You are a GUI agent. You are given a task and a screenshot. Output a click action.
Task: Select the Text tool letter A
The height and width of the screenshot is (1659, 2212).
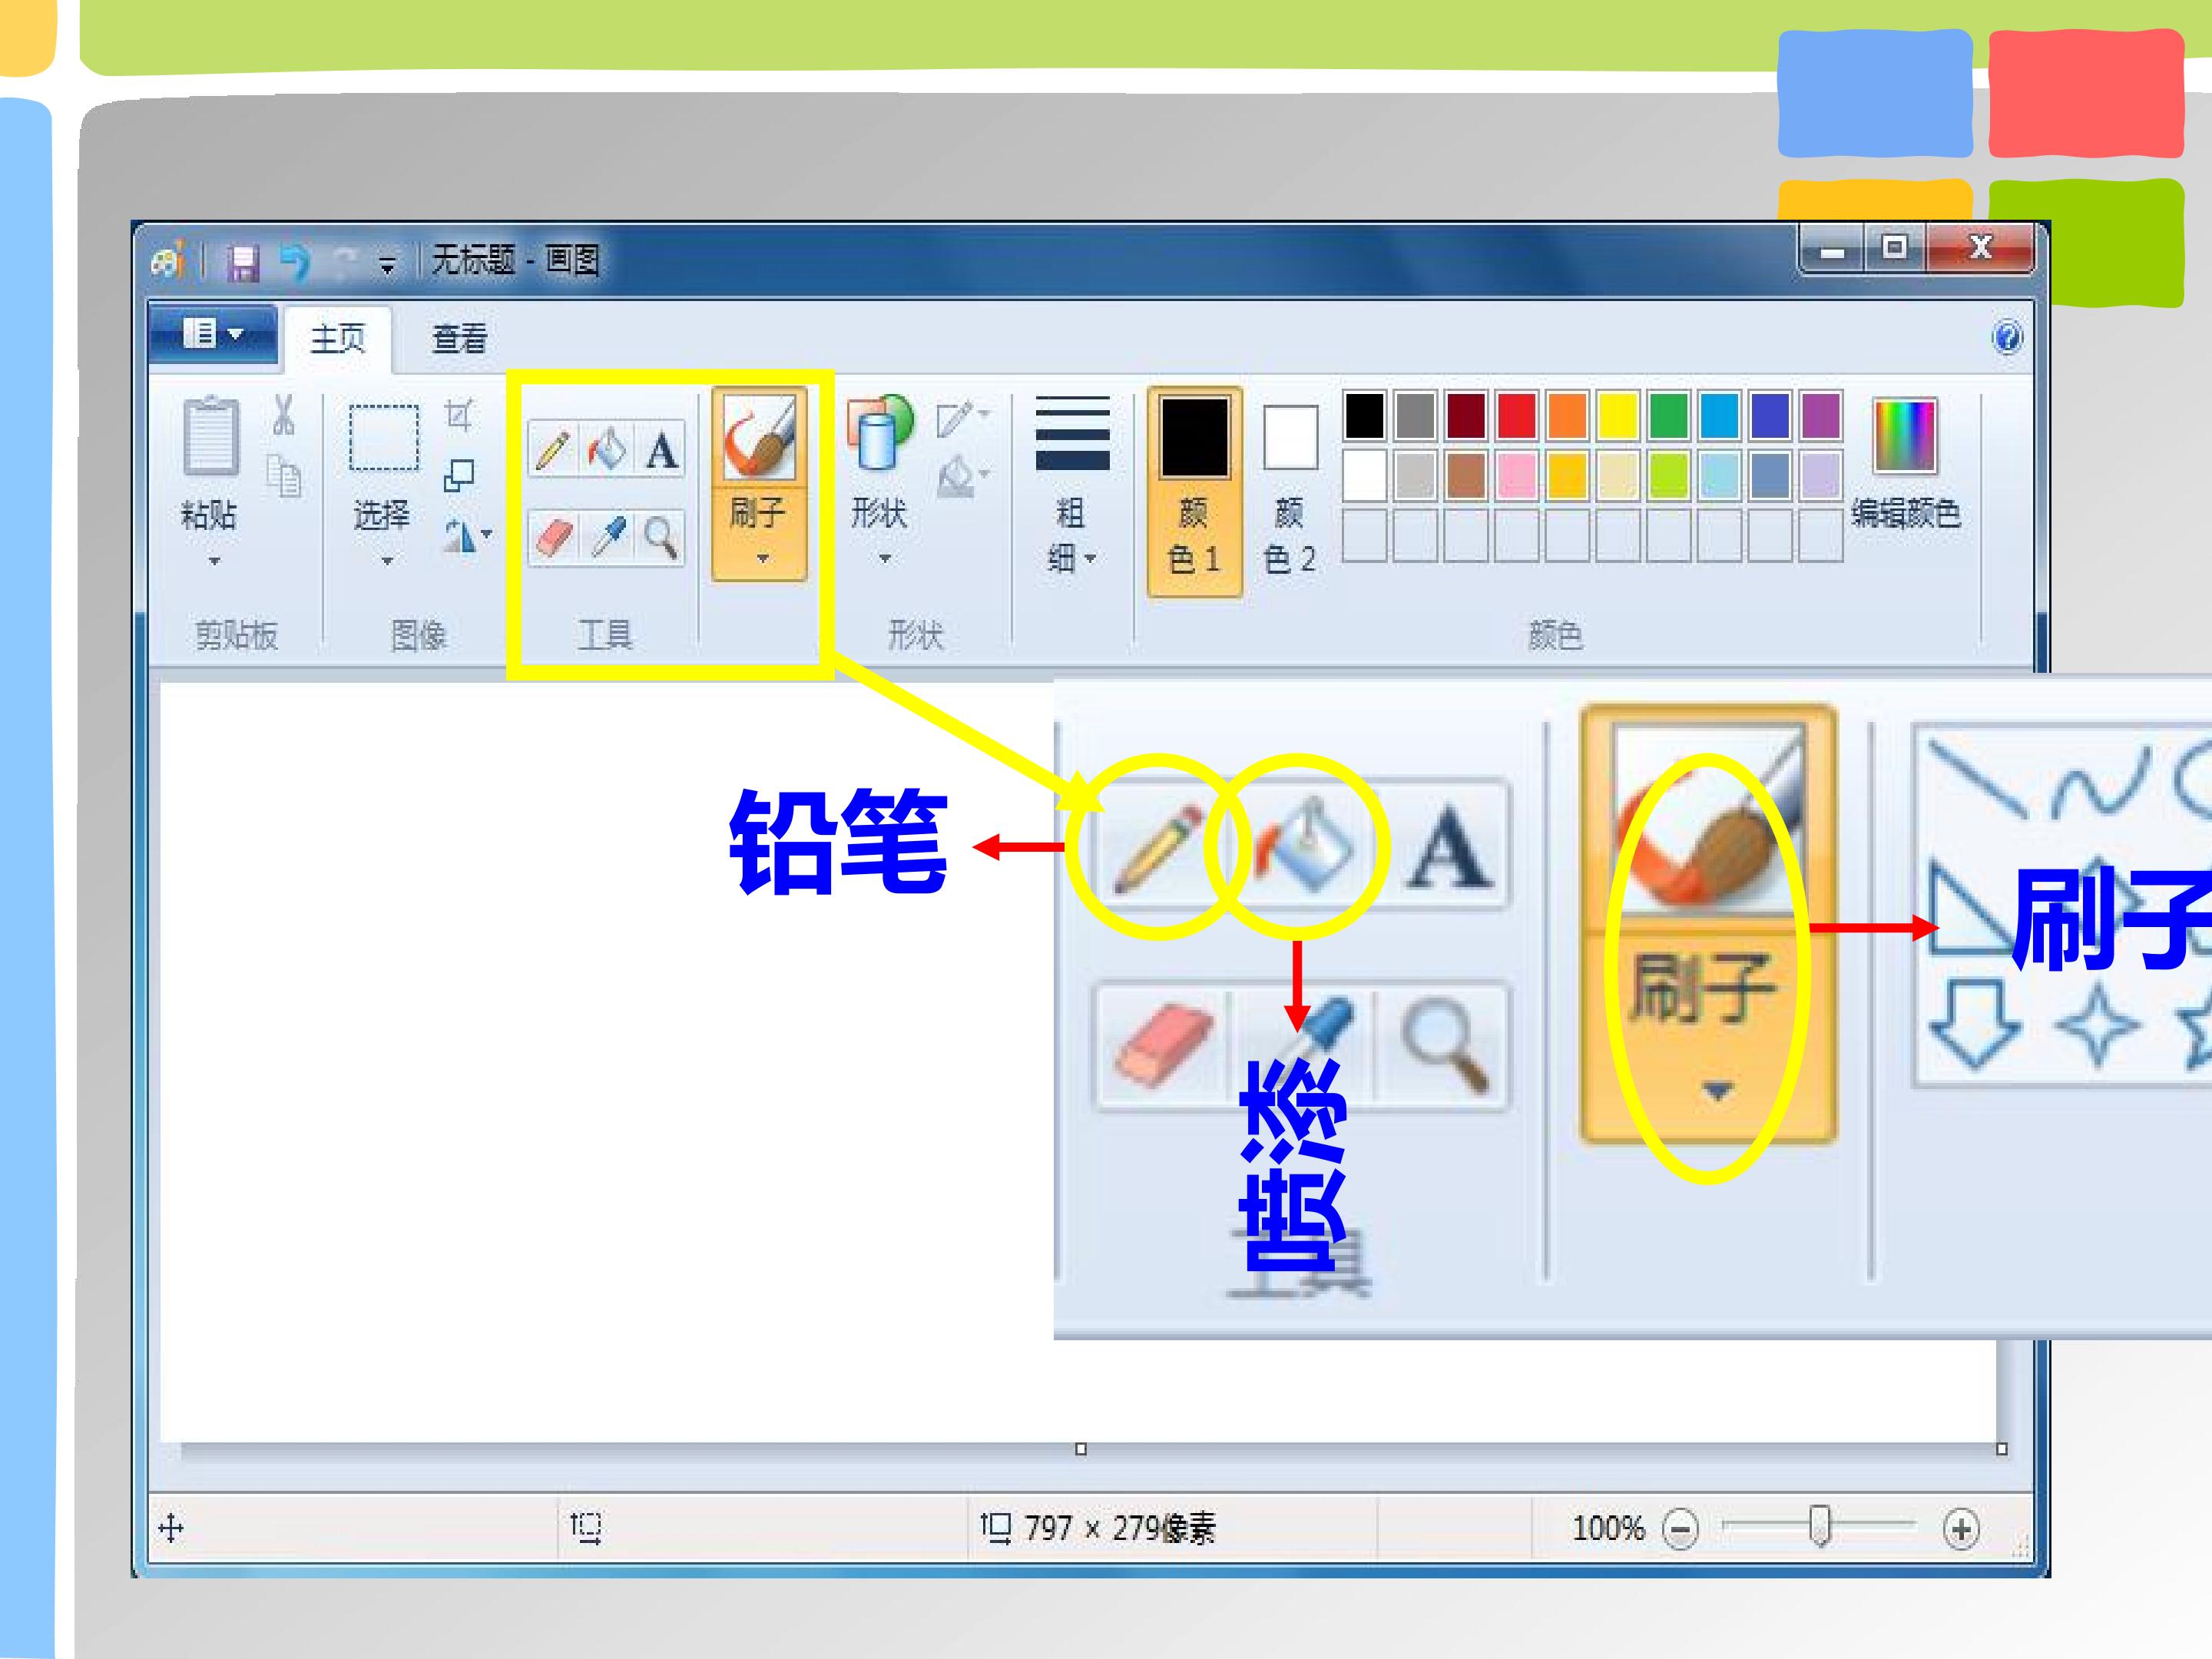[x=660, y=449]
